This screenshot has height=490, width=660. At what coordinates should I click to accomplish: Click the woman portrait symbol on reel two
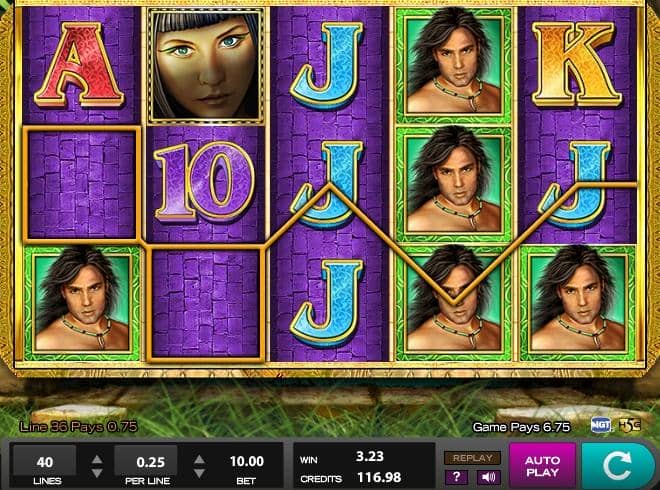(x=206, y=65)
